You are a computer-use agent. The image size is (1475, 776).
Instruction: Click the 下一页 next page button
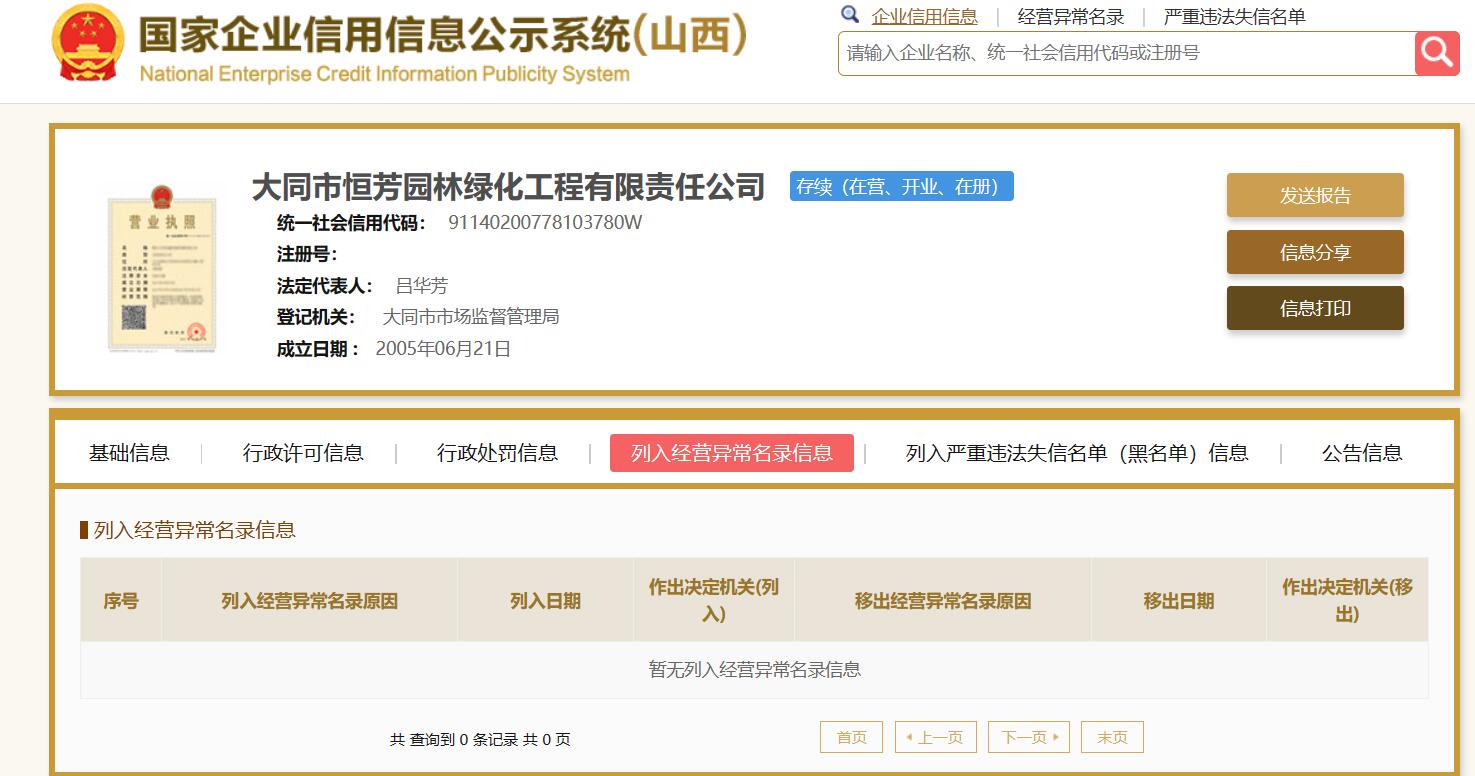pos(1029,737)
